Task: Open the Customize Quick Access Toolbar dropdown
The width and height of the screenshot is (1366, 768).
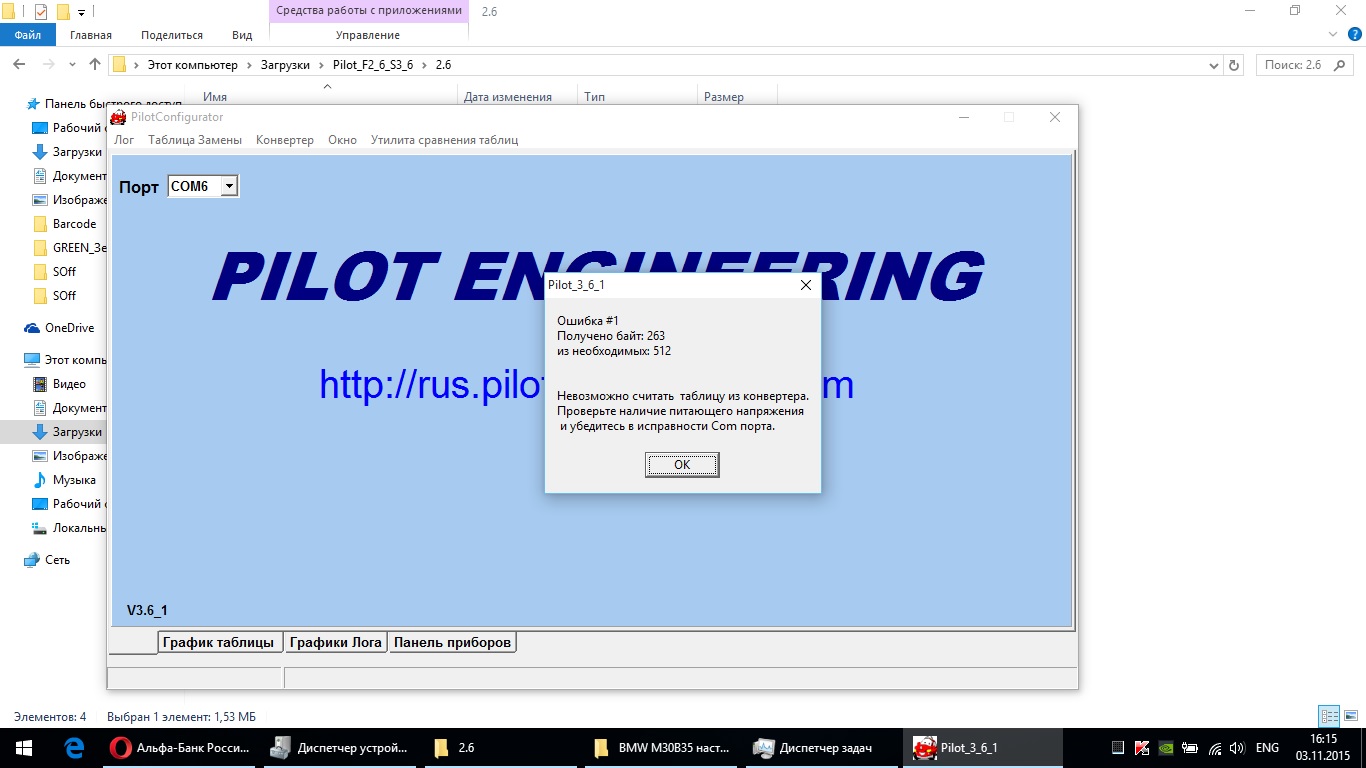Action: (x=81, y=12)
